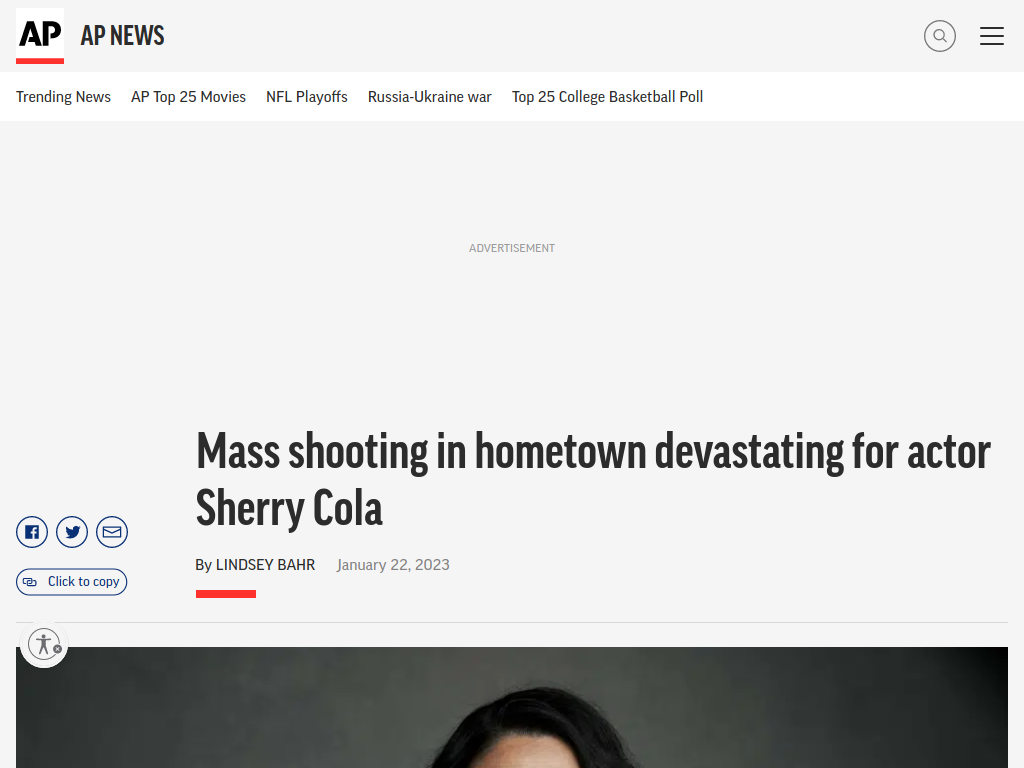Go to AP Top 25 Movies
Viewport: 1024px width, 768px height.
tap(188, 97)
